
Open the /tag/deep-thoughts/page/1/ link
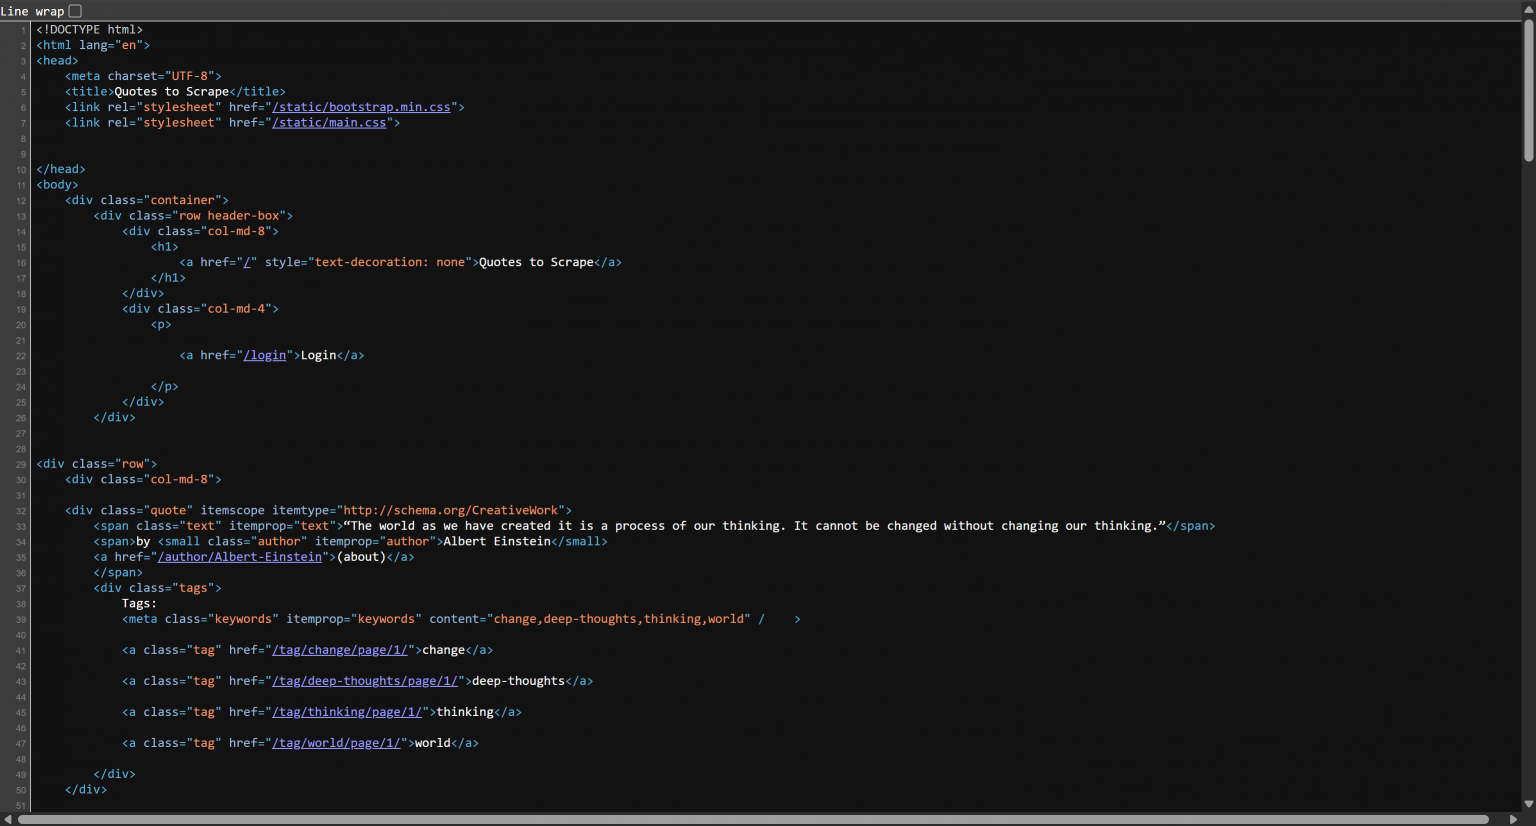click(x=365, y=680)
